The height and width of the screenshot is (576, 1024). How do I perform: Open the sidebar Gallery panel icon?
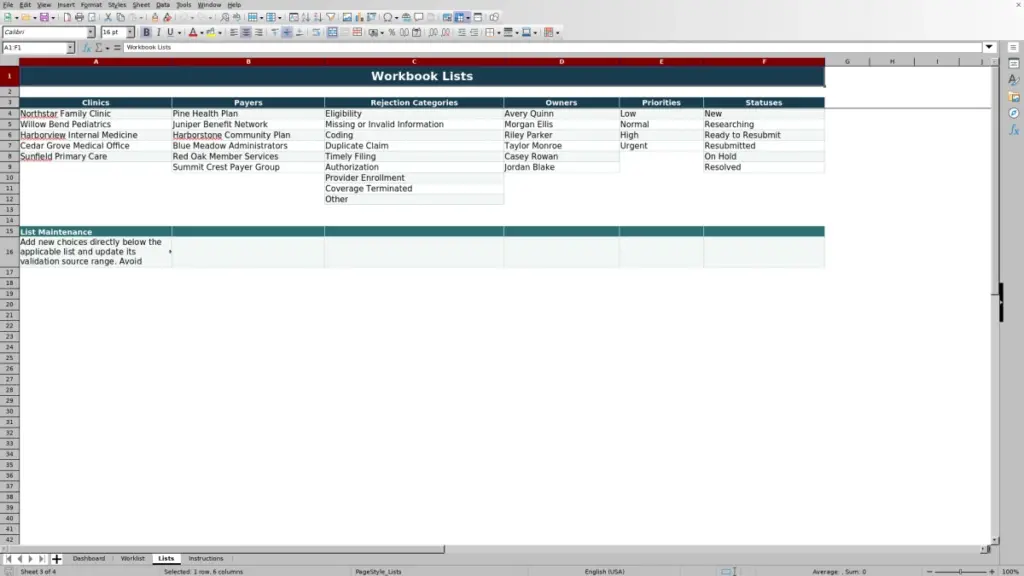(1014, 97)
